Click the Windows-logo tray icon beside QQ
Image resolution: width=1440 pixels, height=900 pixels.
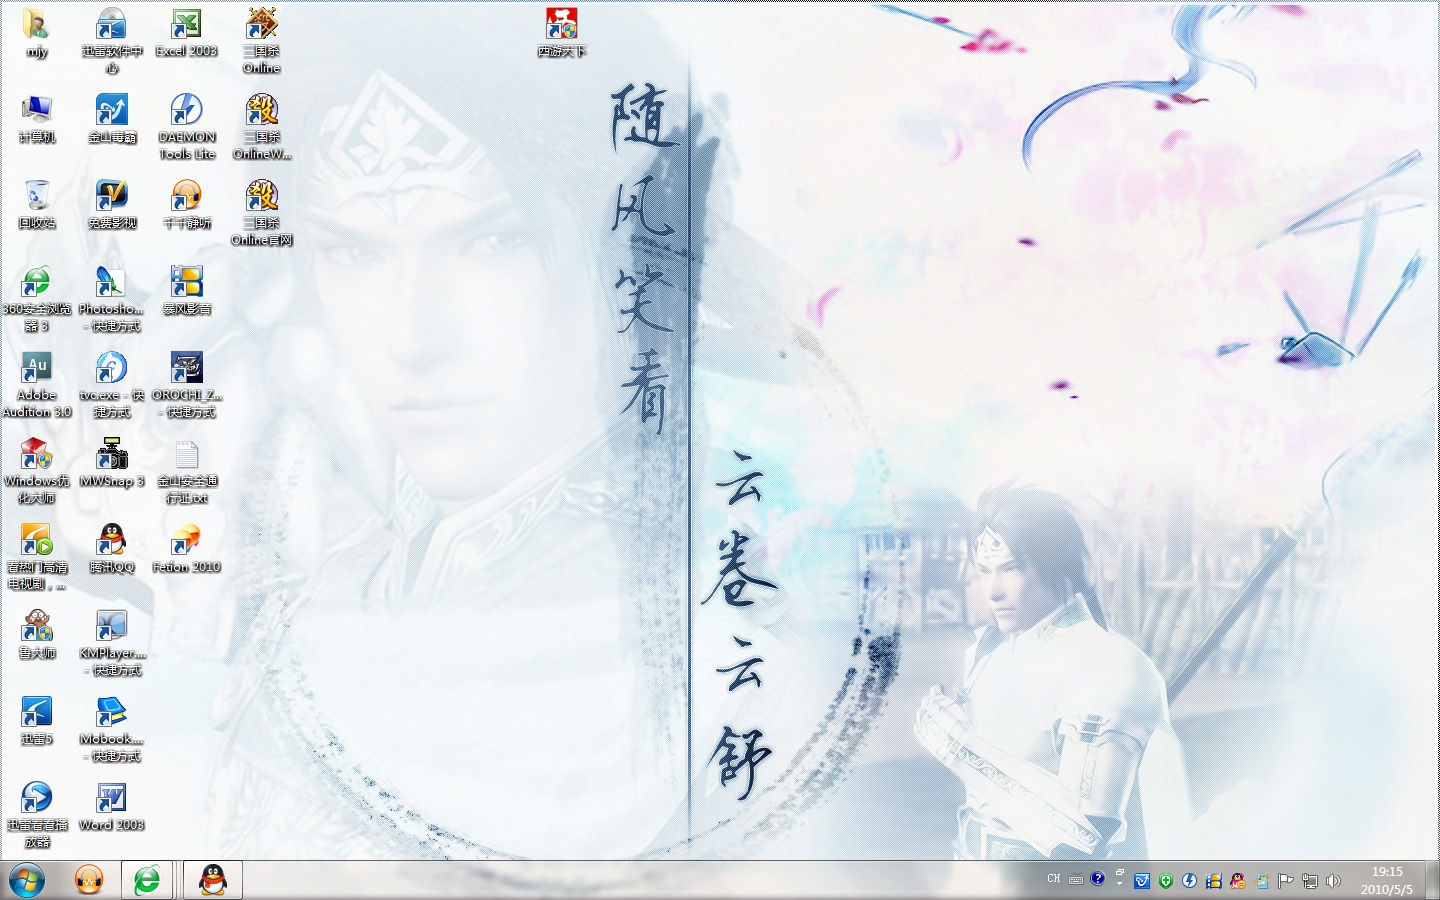[1262, 881]
